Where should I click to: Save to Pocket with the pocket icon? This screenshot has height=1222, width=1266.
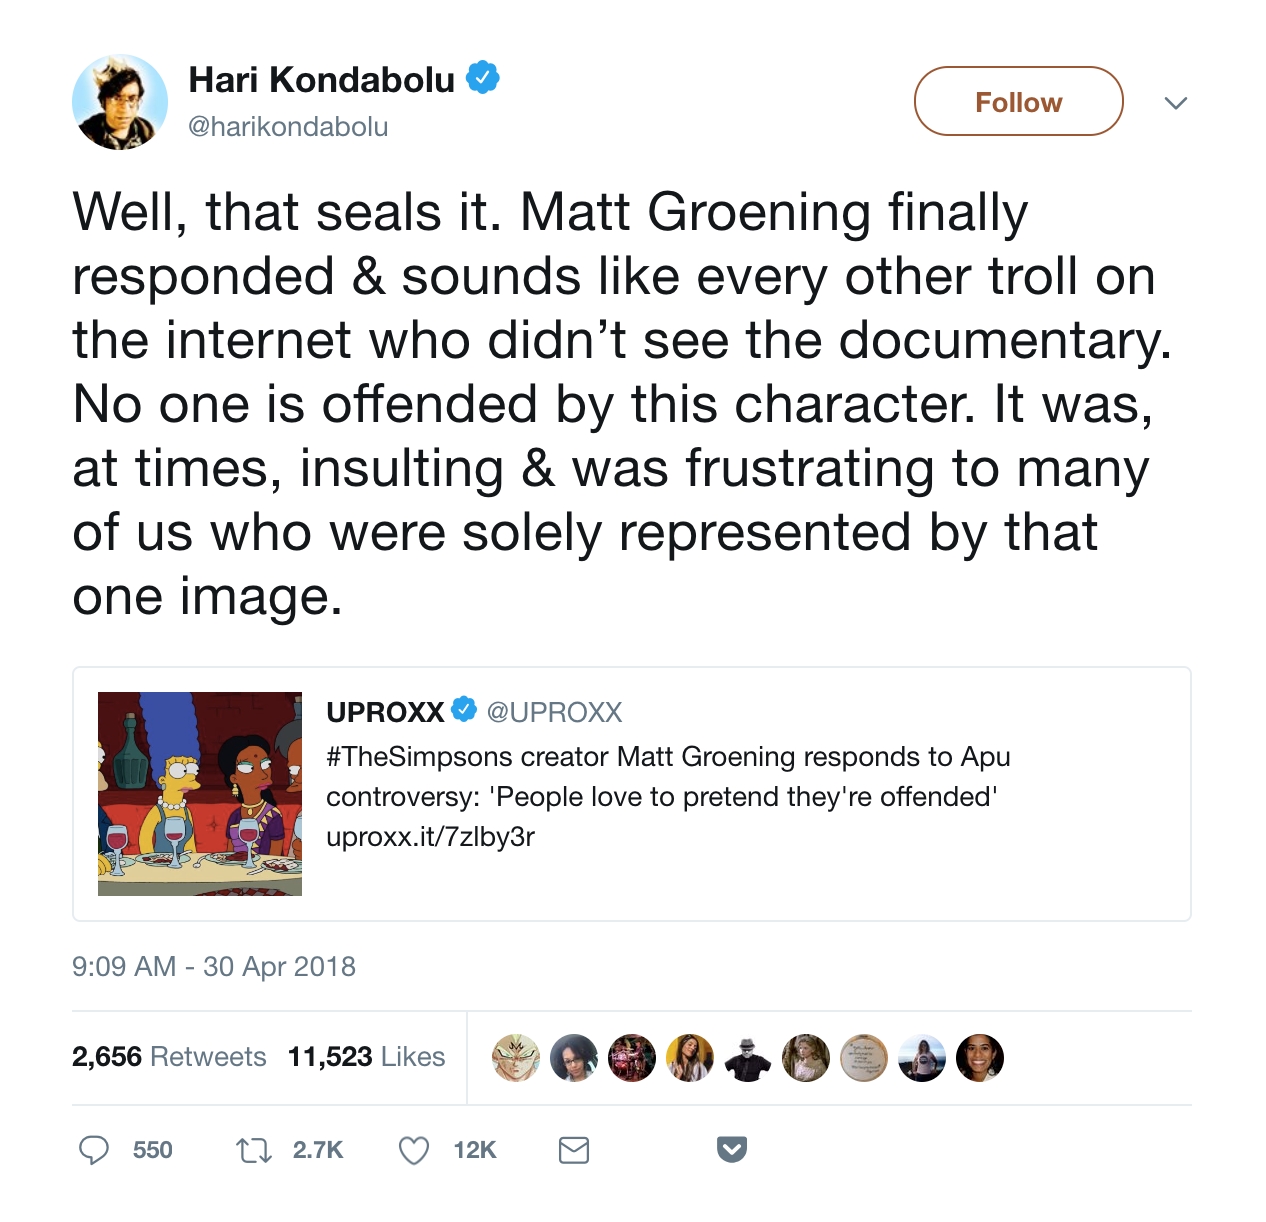click(x=732, y=1150)
